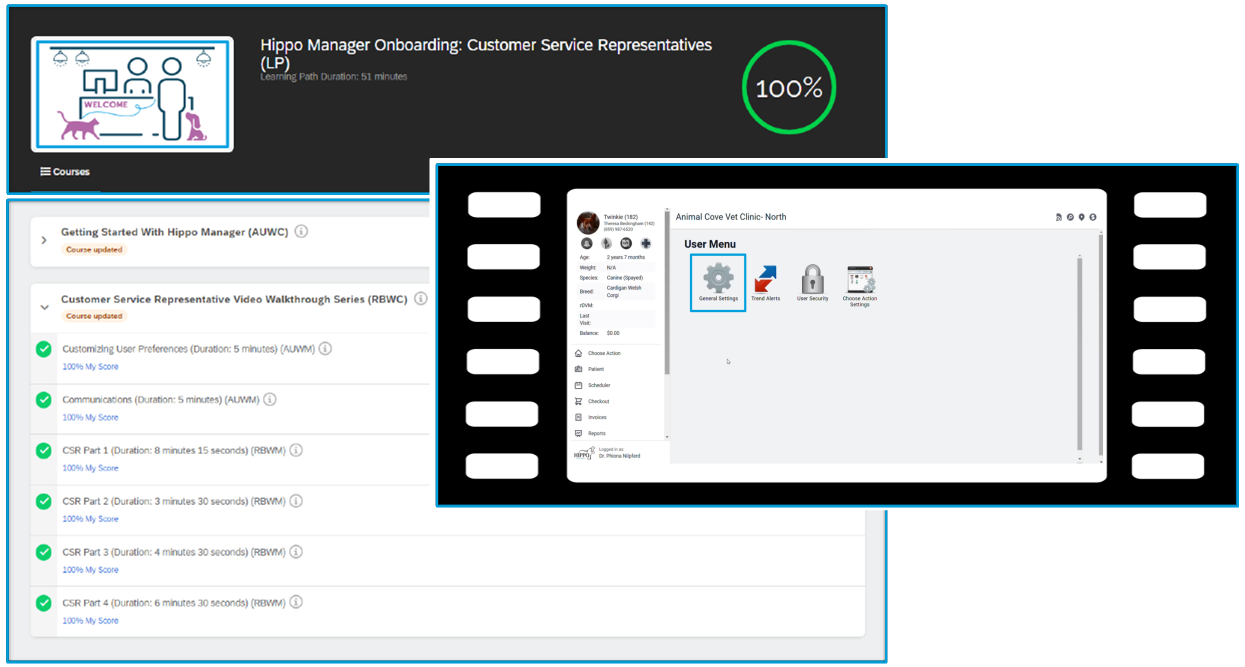Select Patient in the Hippo sidebar
1245x667 pixels.
coord(590,369)
